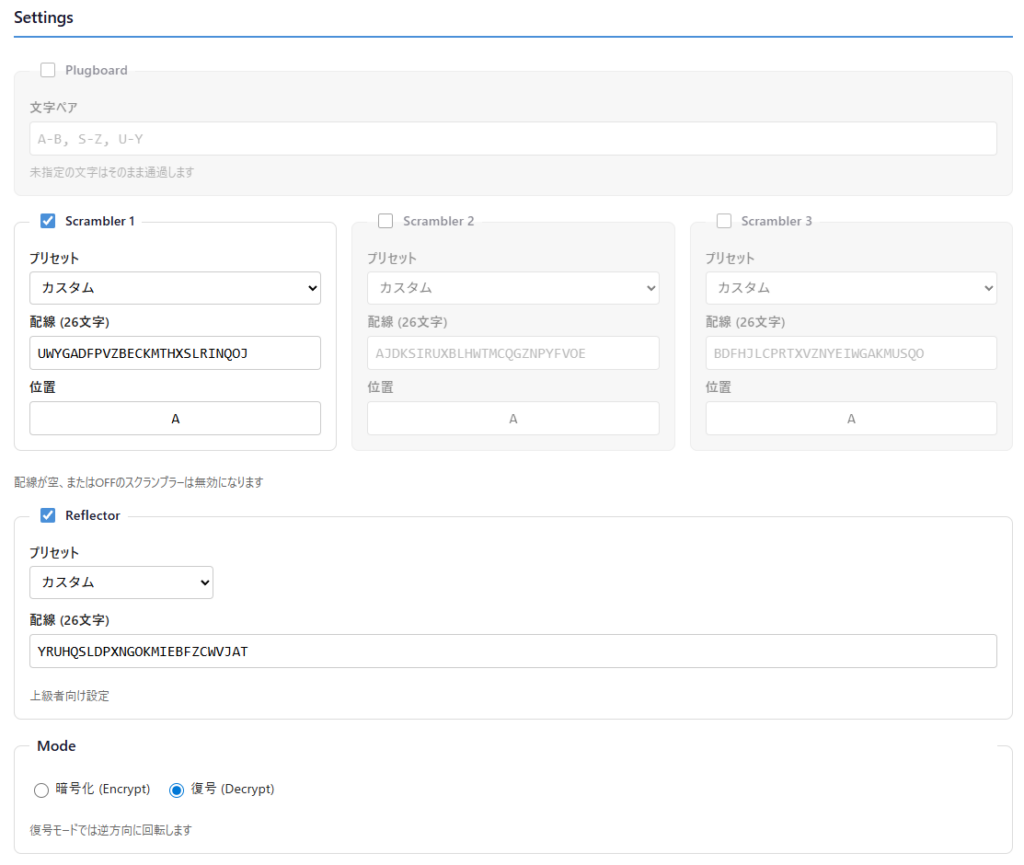This screenshot has height=865, width=1024.
Task: Click the Scrambler 3 配線 wiring field
Action: click(x=851, y=353)
